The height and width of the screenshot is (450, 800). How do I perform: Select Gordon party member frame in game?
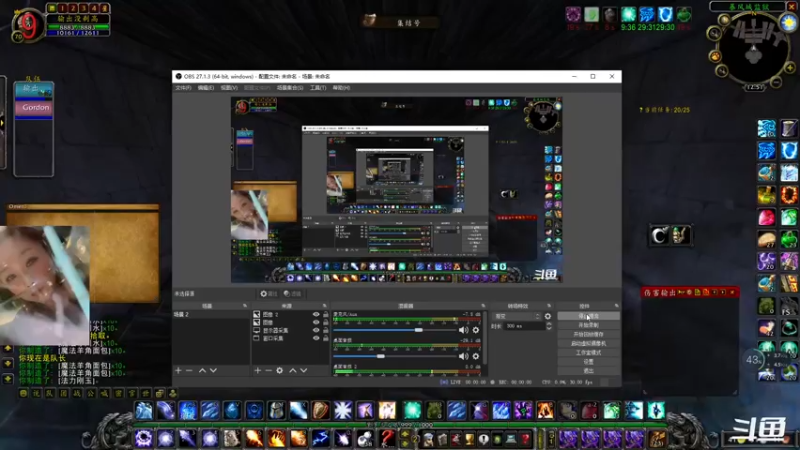coord(34,108)
